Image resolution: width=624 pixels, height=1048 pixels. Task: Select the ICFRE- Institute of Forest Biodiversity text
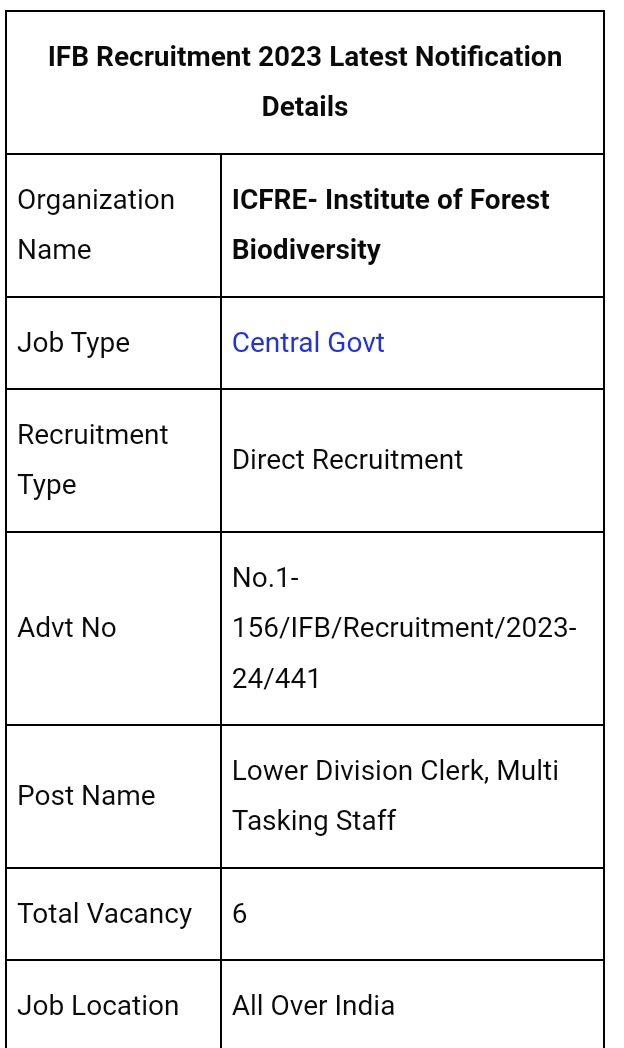(x=391, y=225)
